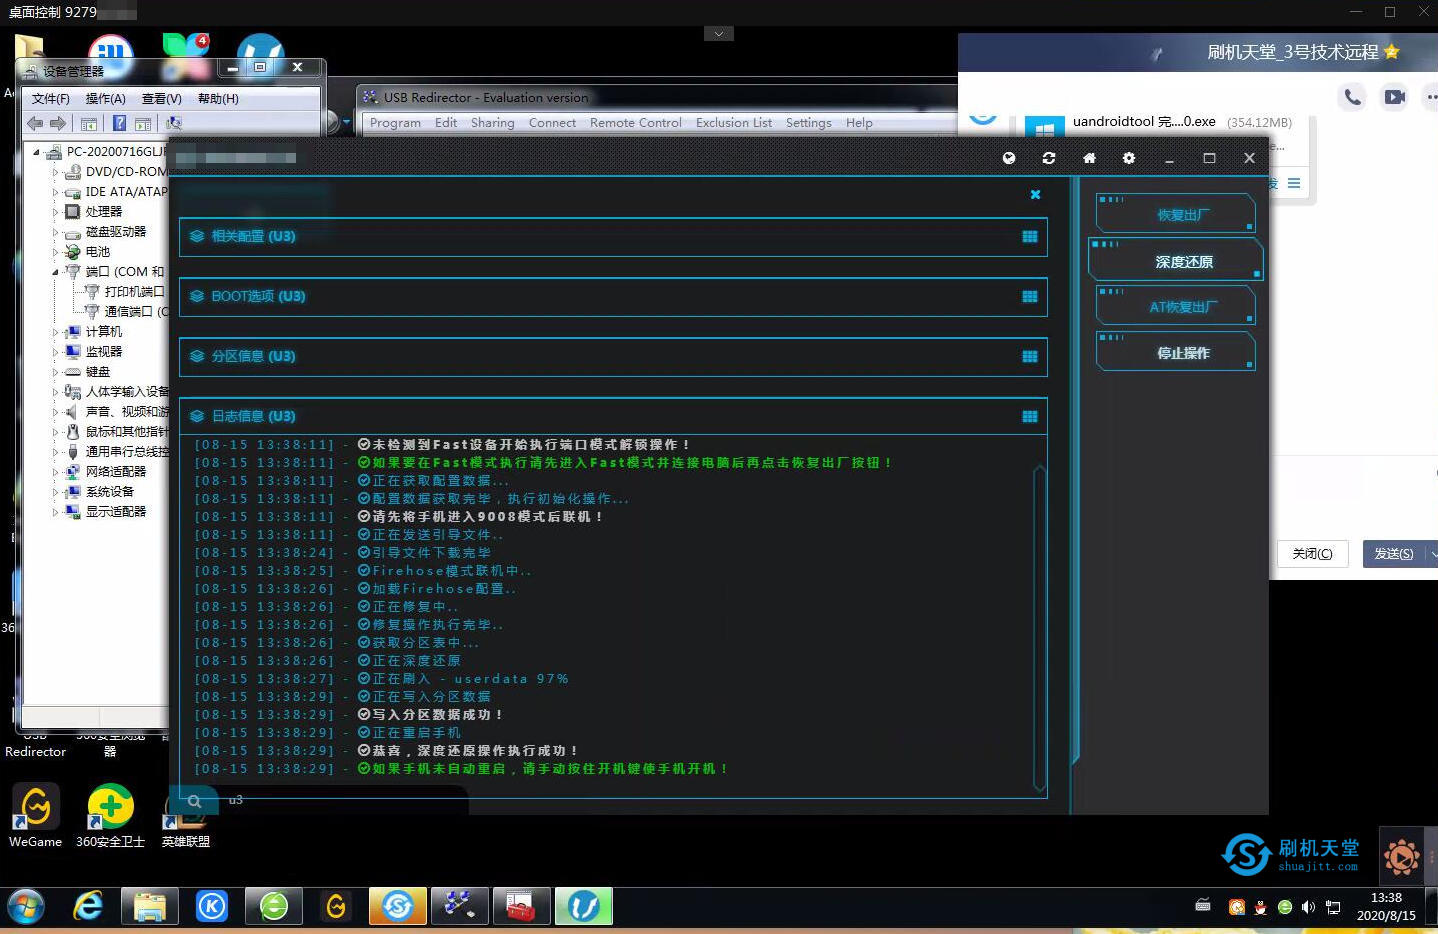This screenshot has height=934, width=1438.
Task: Open the send-options dropdown arrow beside 发送(S)
Action: (1433, 554)
